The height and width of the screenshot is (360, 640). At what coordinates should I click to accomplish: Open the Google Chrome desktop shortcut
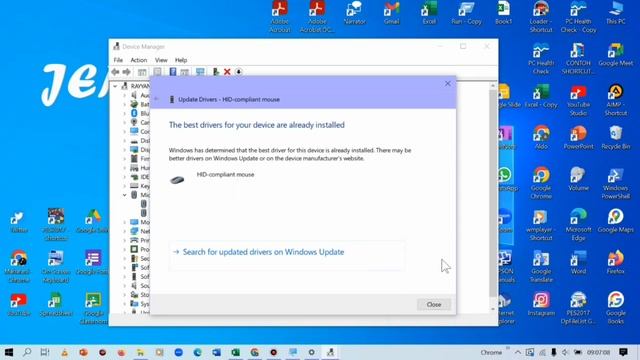[541, 183]
